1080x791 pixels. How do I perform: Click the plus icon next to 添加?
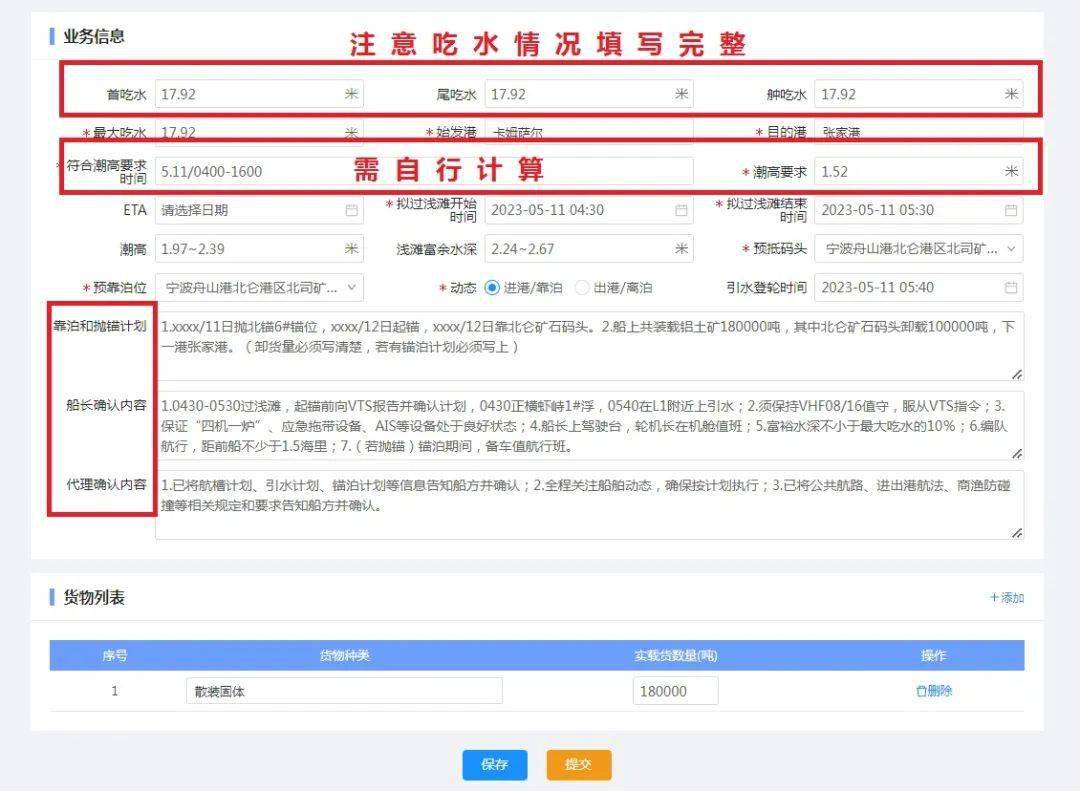996,597
